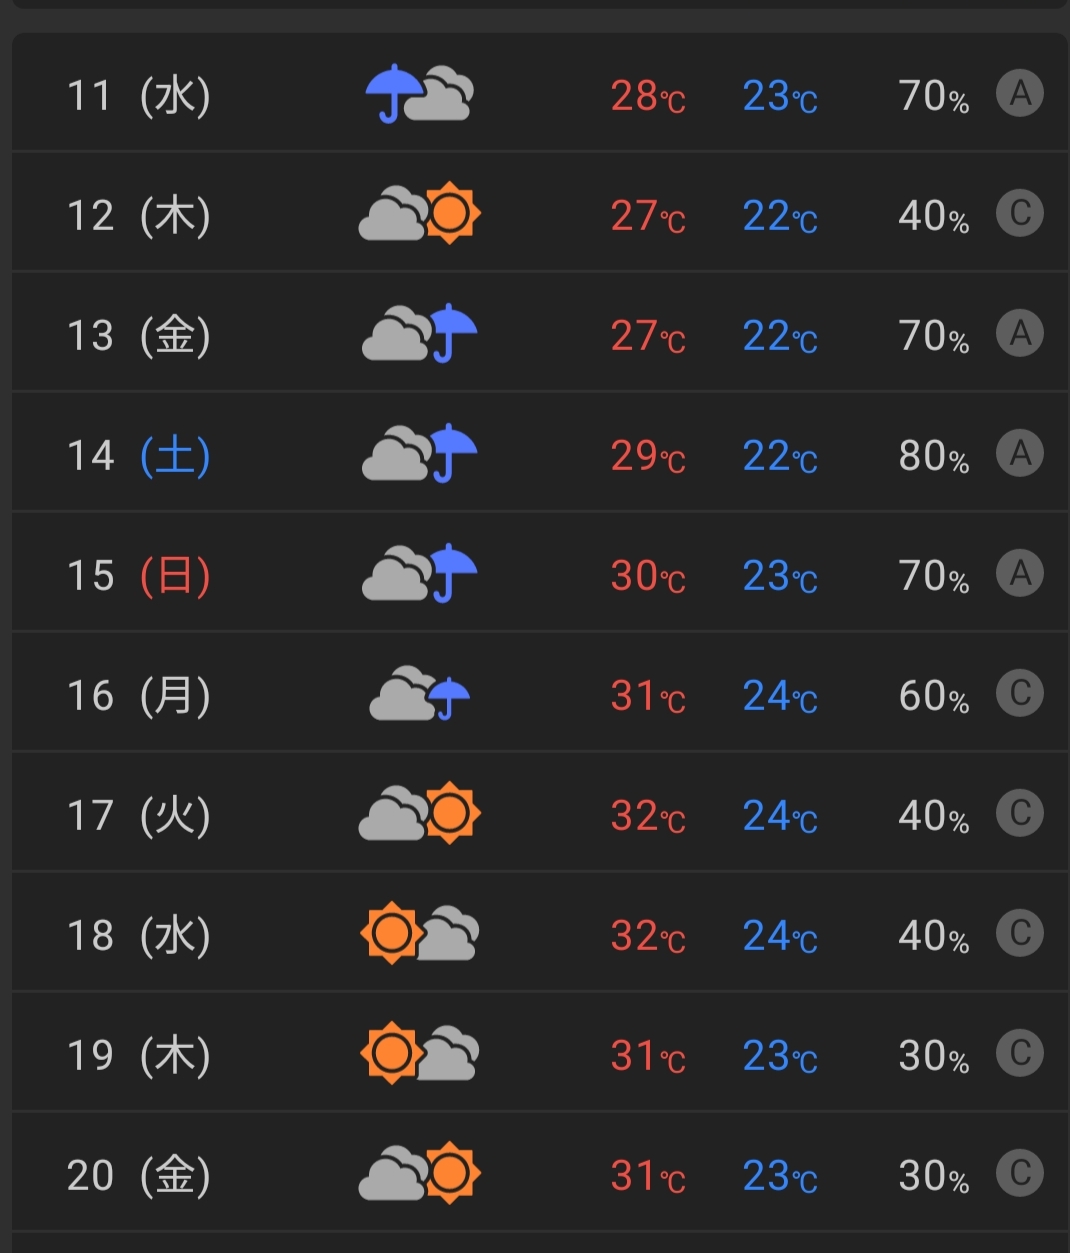Tap the C badge on the 20th row
Image resolution: width=1070 pixels, height=1253 pixels.
(x=1020, y=1173)
